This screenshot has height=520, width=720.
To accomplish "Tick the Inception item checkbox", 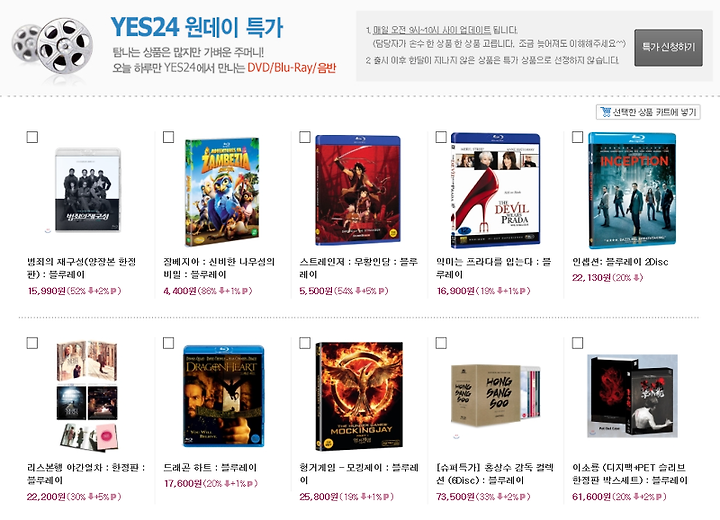I will (x=577, y=137).
